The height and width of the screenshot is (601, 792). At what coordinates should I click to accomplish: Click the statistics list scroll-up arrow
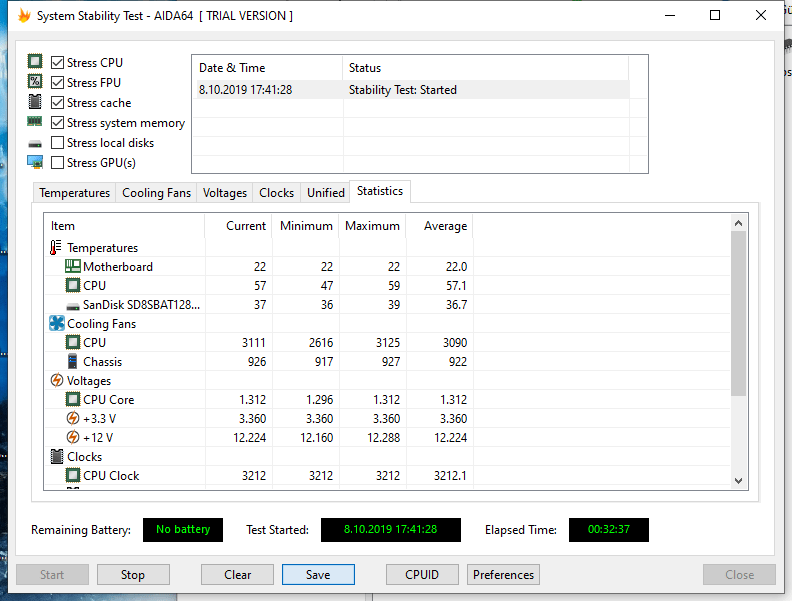pos(738,223)
